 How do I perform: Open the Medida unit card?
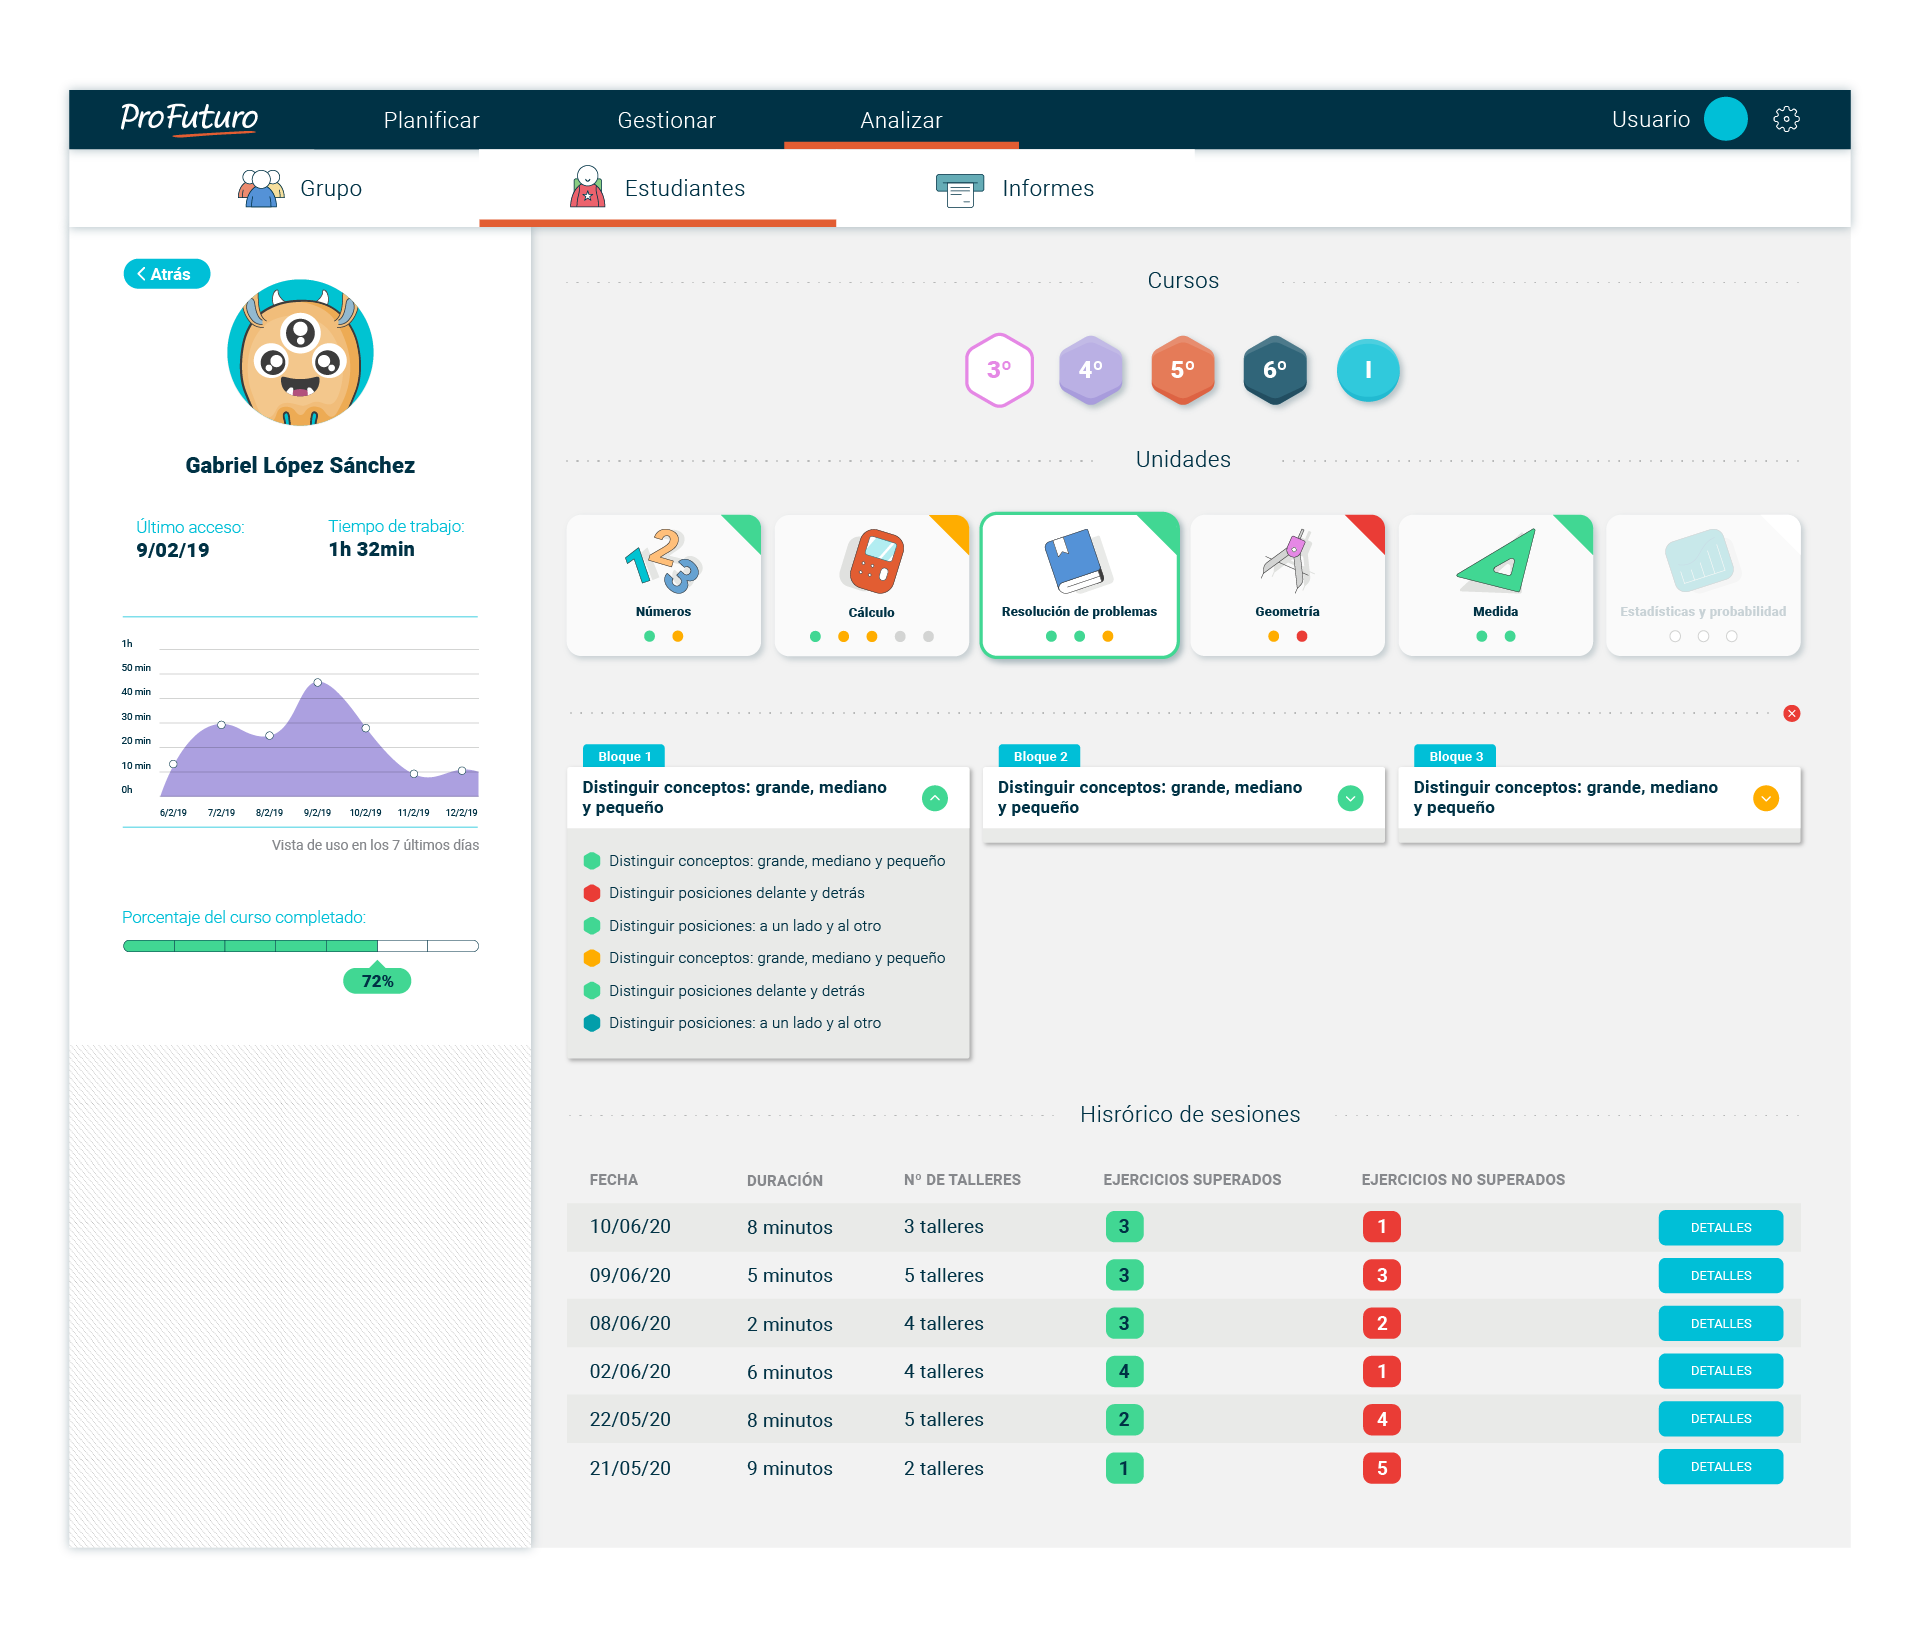(x=1495, y=585)
